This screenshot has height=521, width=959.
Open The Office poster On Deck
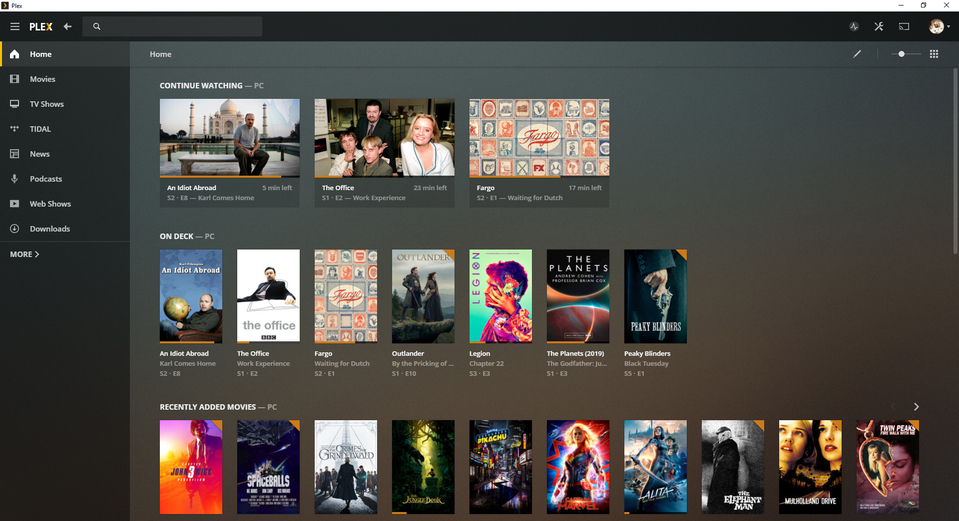[x=268, y=296]
